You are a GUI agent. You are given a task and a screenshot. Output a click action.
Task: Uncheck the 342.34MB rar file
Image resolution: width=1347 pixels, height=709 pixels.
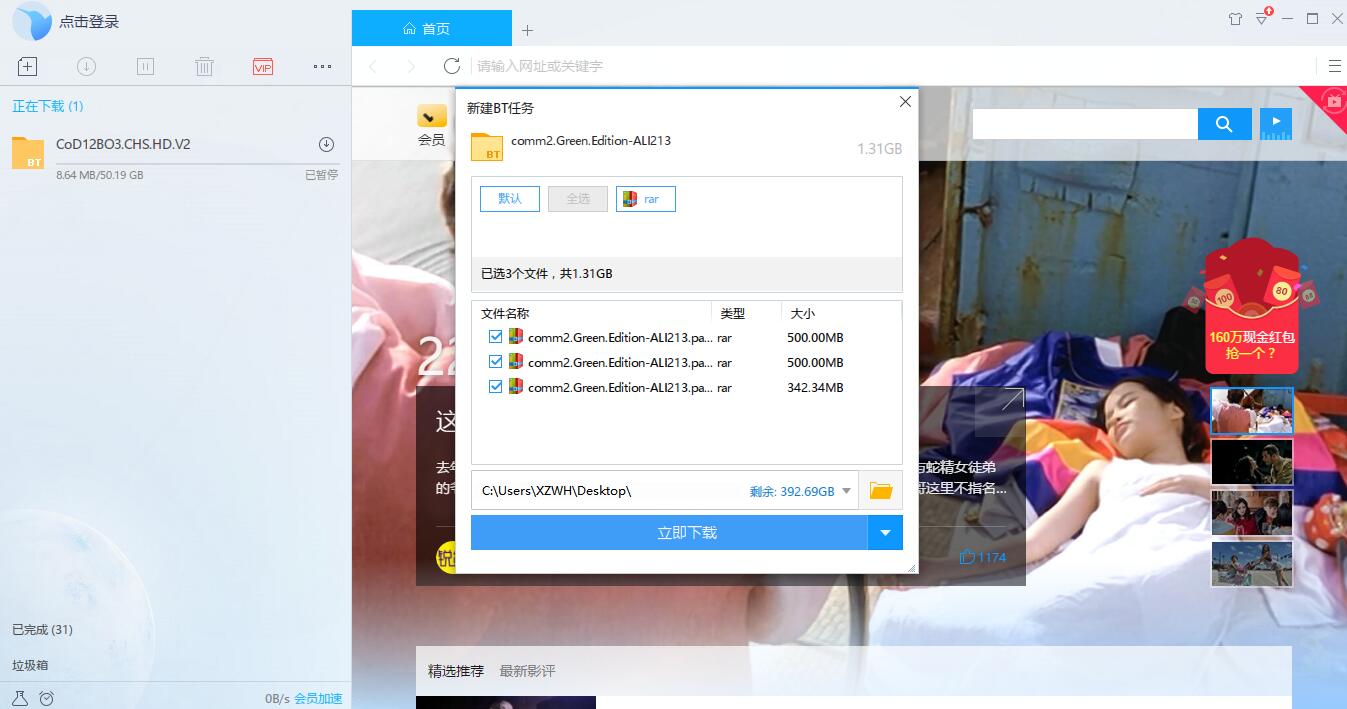click(x=495, y=387)
